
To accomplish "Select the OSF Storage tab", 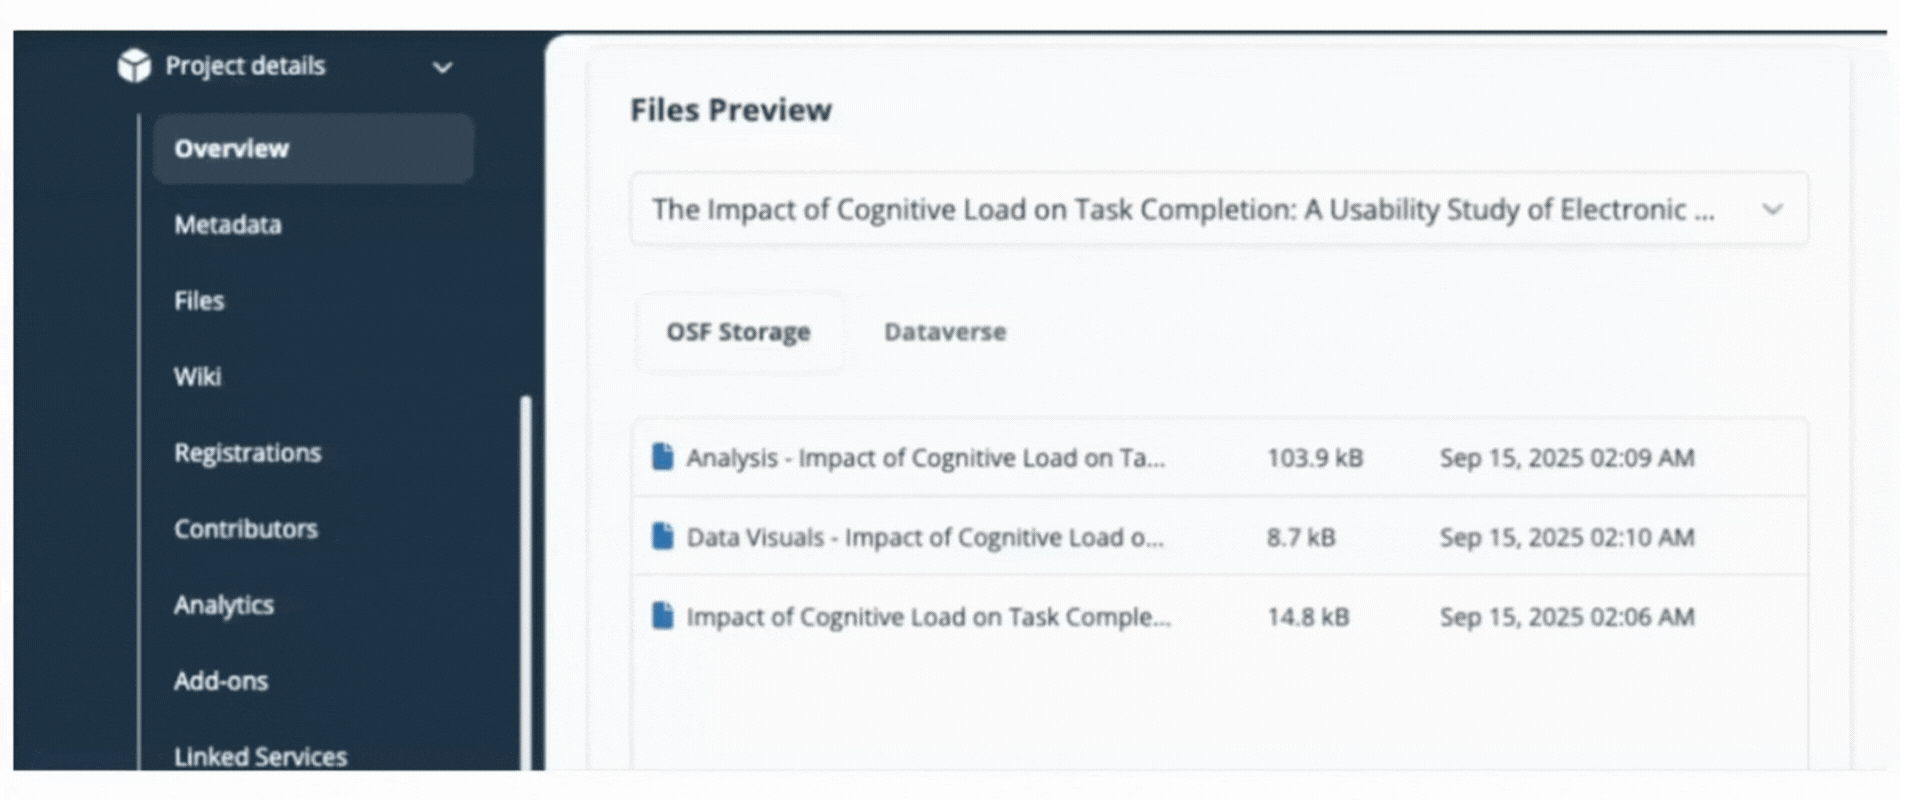I will pyautogui.click(x=738, y=332).
